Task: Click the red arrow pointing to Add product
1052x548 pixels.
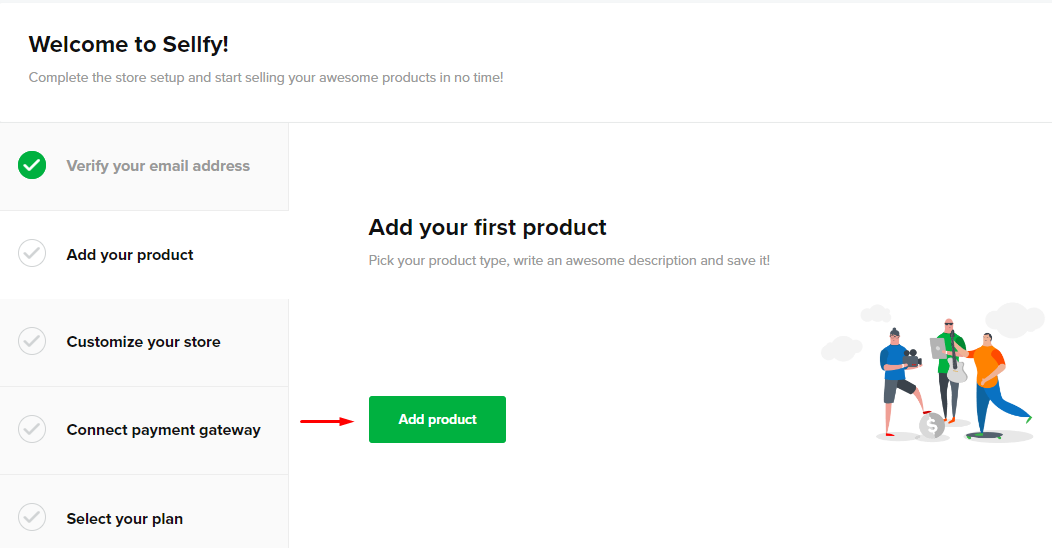Action: [327, 421]
